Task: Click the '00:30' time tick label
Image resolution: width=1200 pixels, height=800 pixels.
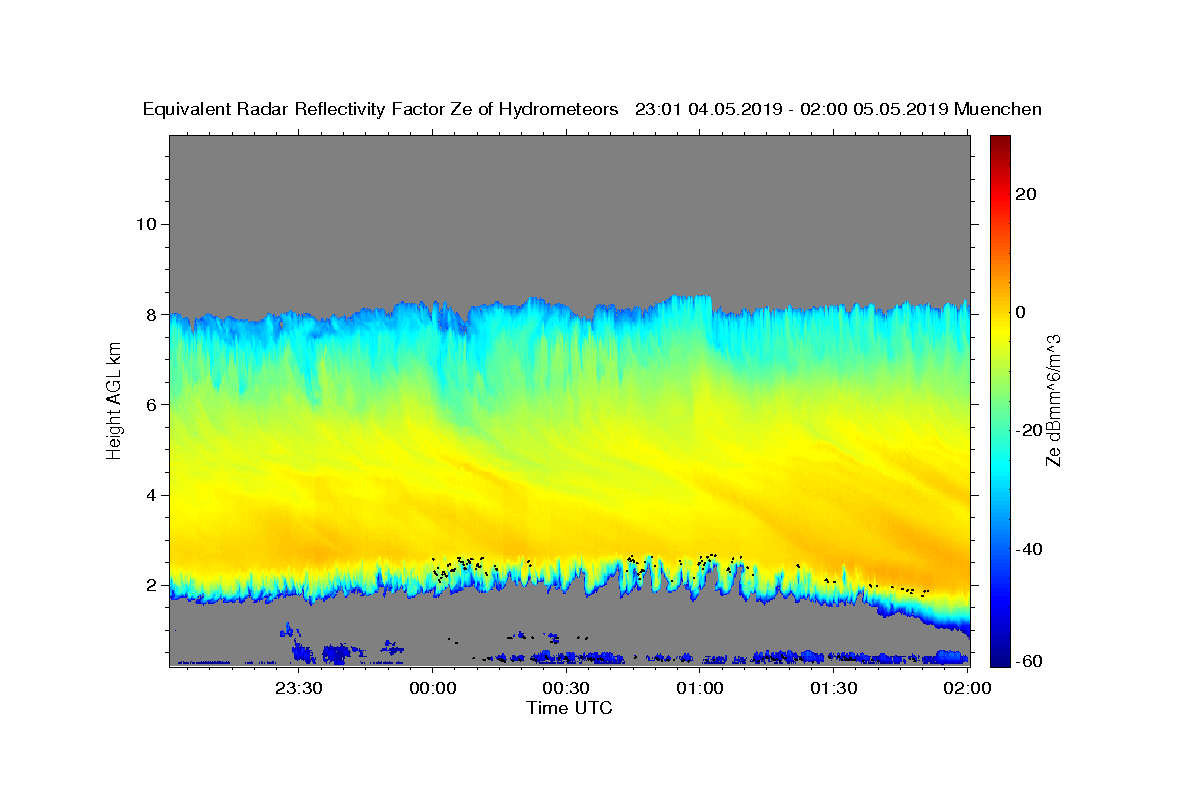Action: (566, 688)
